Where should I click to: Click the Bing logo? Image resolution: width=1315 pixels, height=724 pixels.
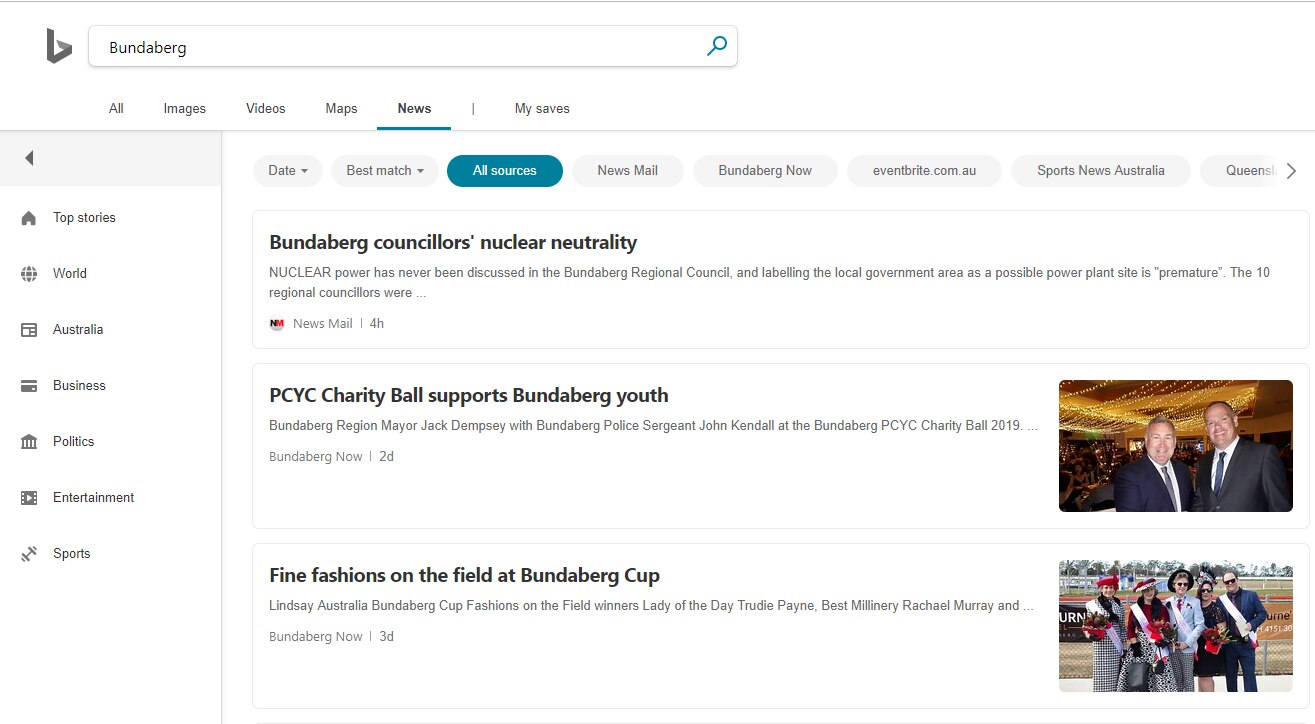[58, 46]
